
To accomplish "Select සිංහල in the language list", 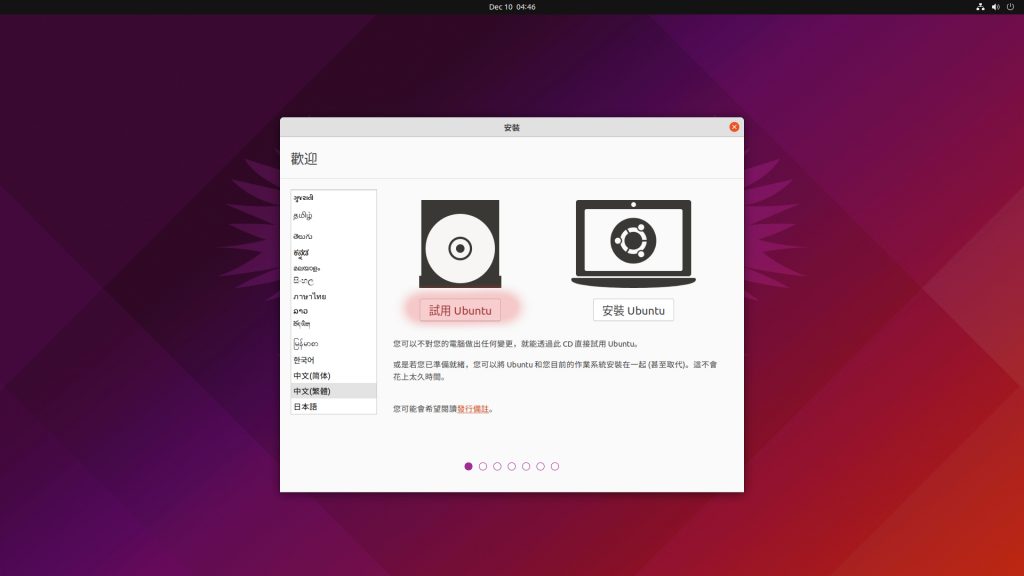I will click(333, 281).
